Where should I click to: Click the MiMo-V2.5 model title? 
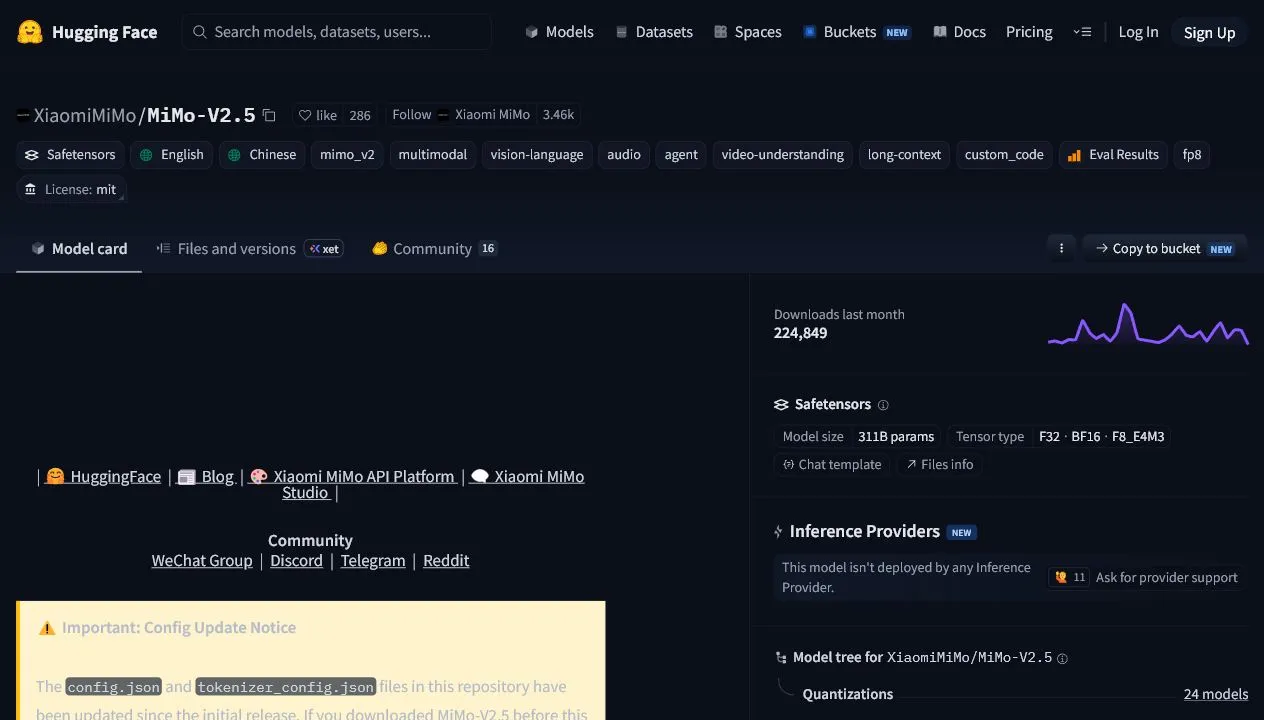(x=201, y=115)
